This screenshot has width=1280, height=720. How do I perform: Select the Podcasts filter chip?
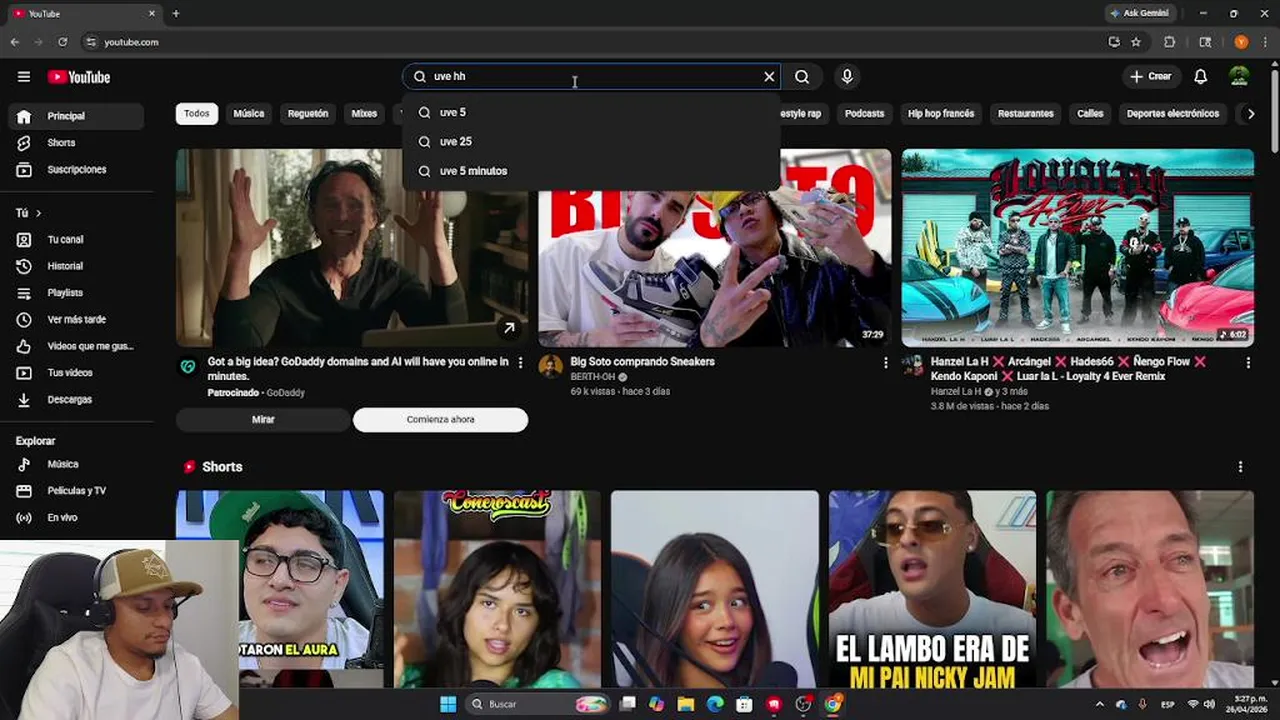[x=864, y=114]
